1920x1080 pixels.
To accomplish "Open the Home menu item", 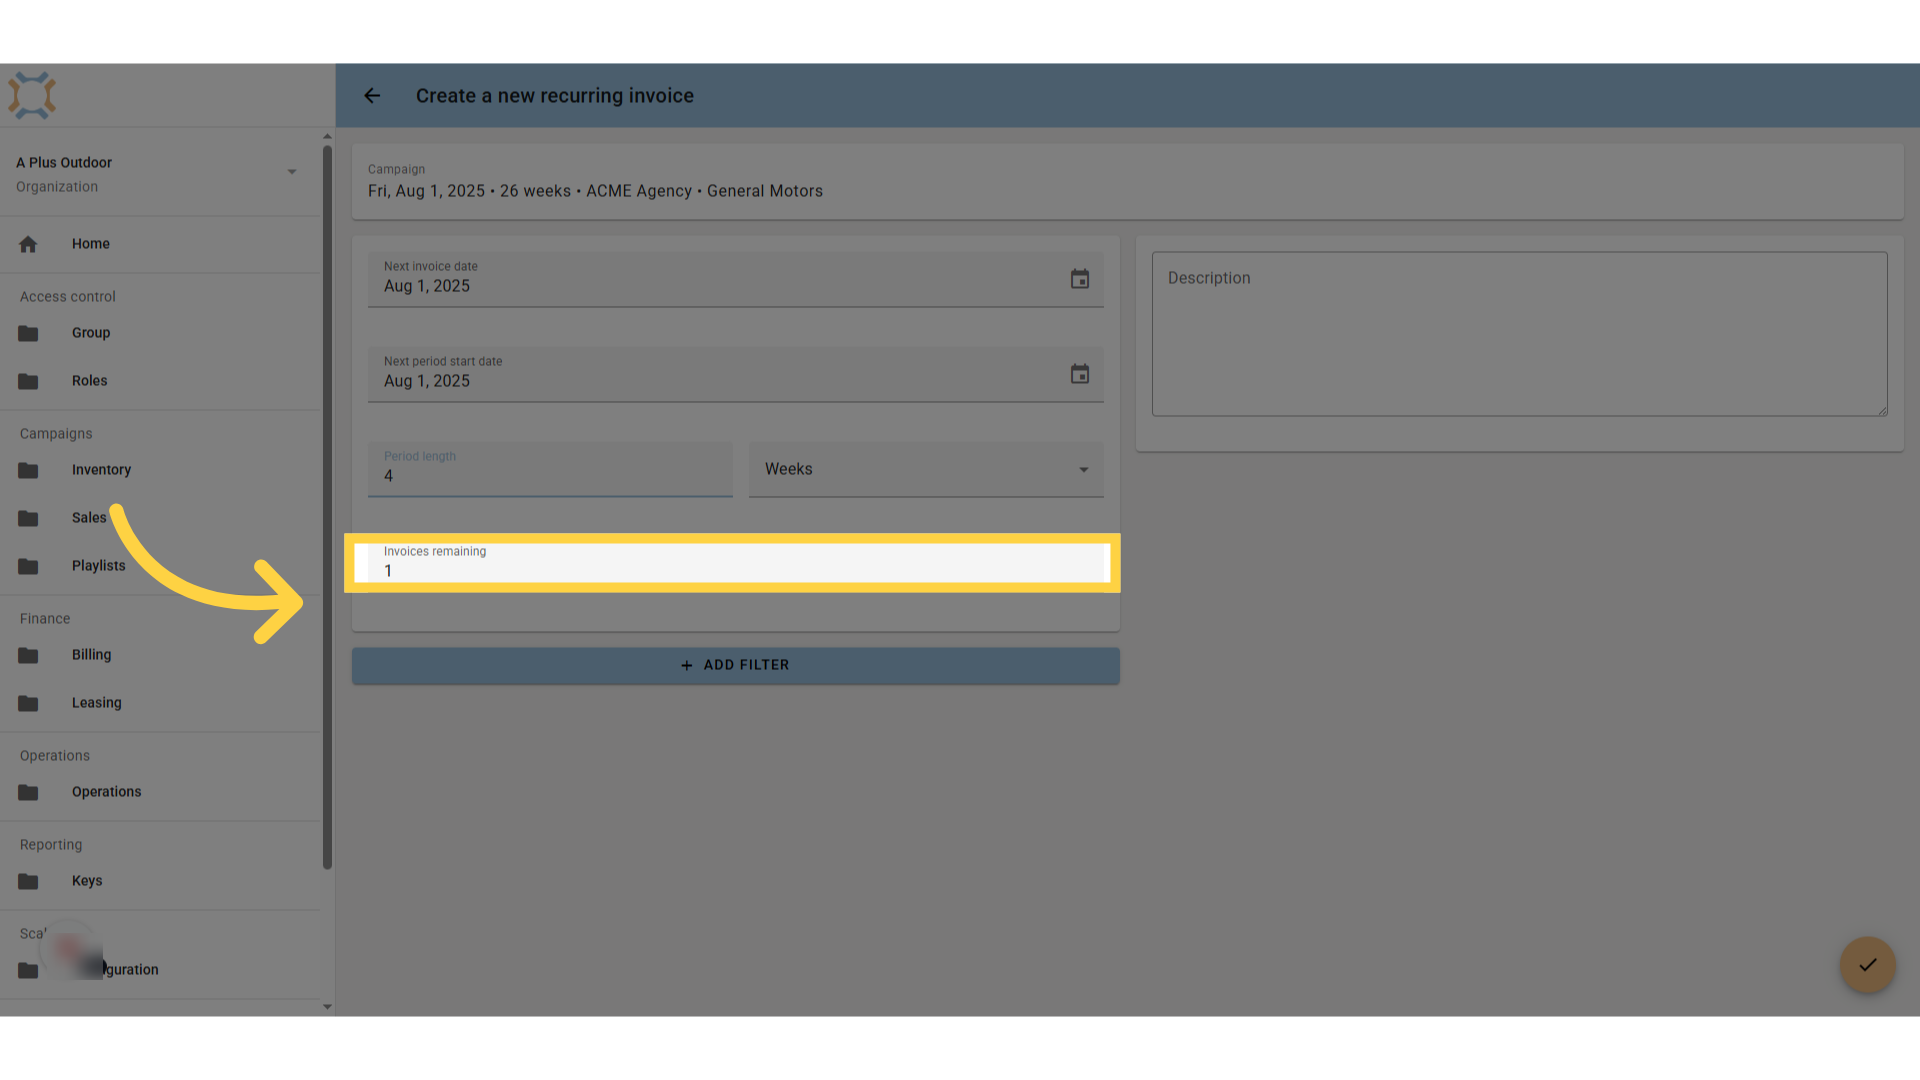I will 160,244.
